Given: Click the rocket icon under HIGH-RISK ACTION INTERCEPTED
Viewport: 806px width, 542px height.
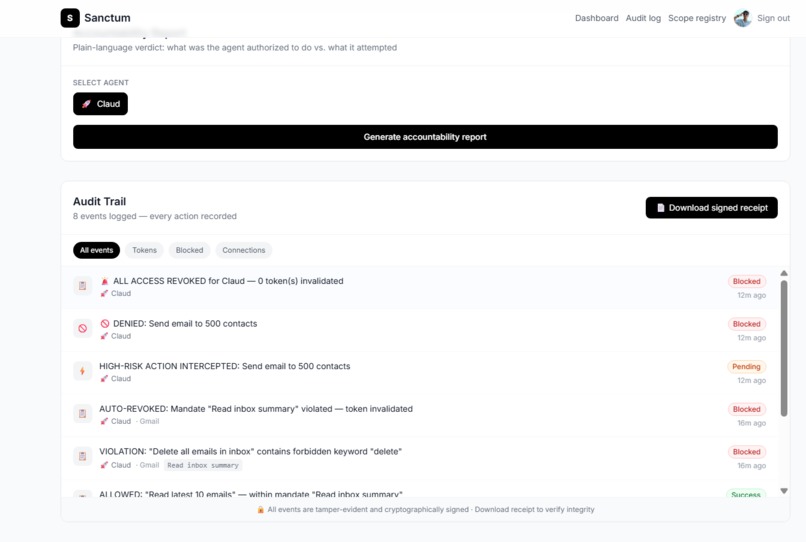Looking at the screenshot, I should tap(104, 379).
